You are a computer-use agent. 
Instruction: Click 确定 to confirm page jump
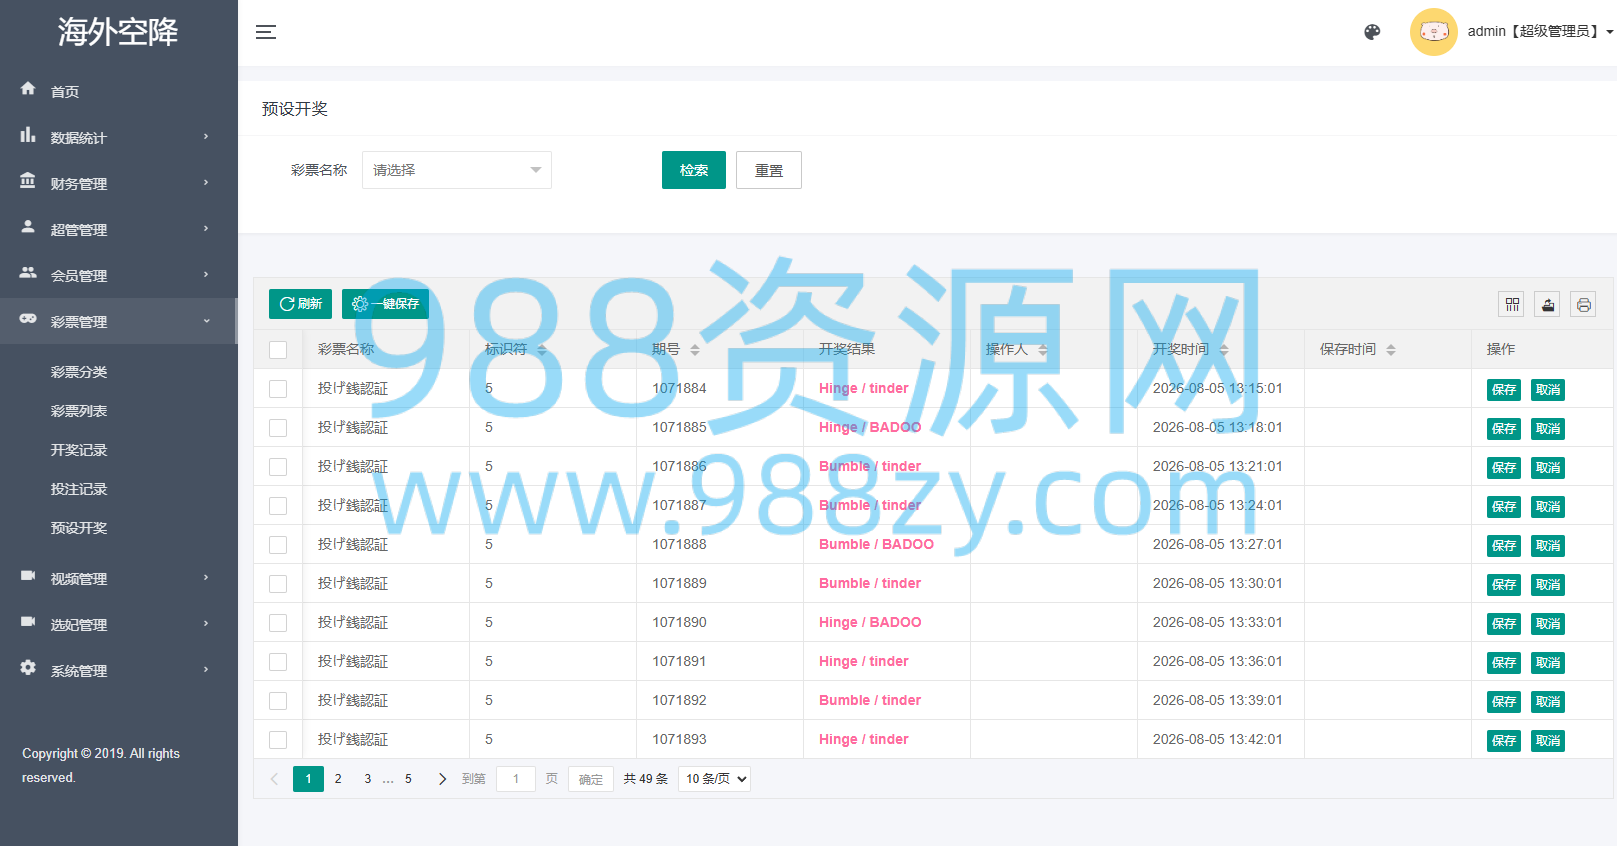(591, 779)
